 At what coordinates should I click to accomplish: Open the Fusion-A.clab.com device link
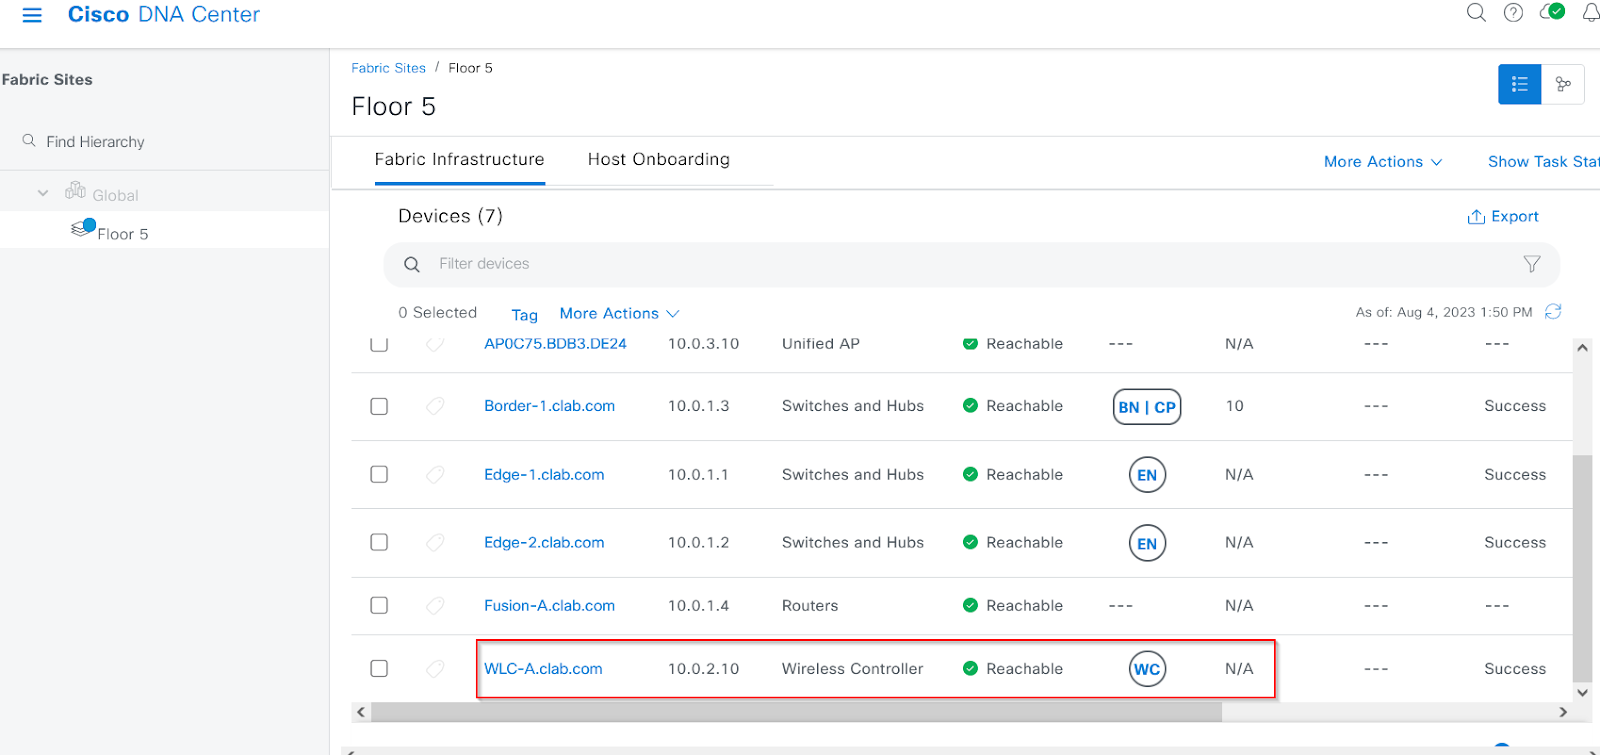pyautogui.click(x=549, y=606)
